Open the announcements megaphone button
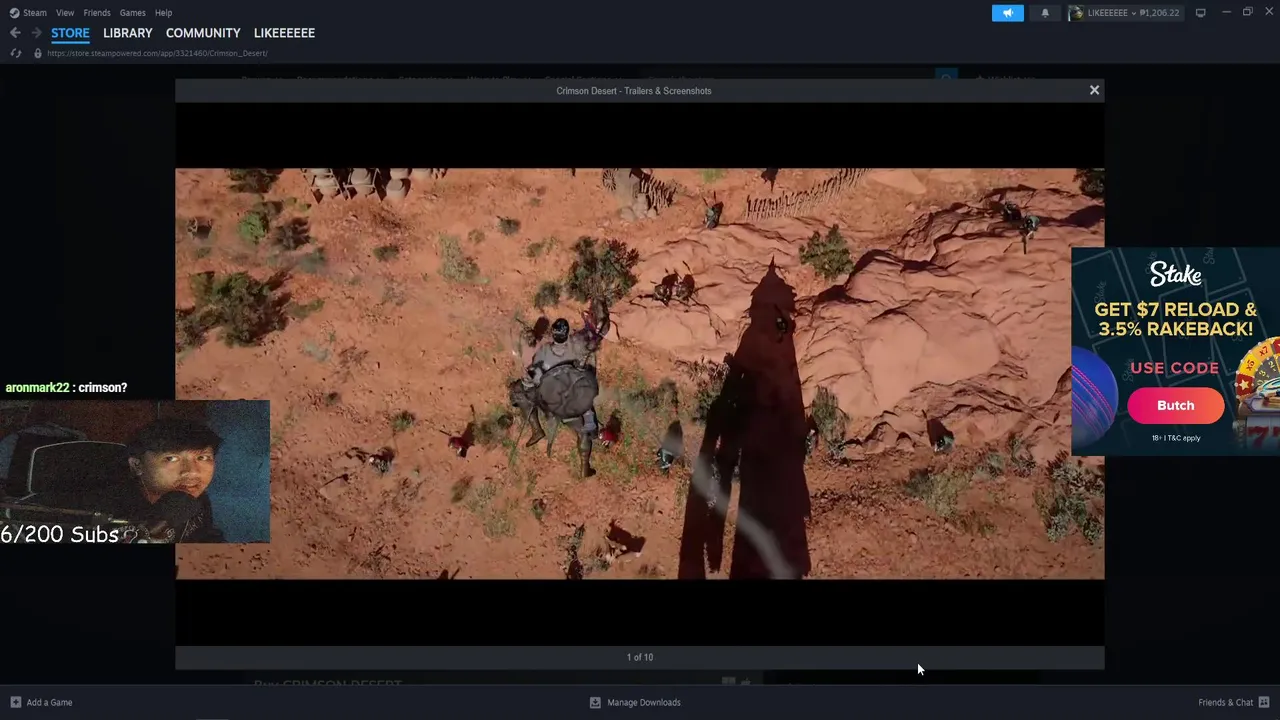This screenshot has width=1280, height=720. pos(1007,13)
